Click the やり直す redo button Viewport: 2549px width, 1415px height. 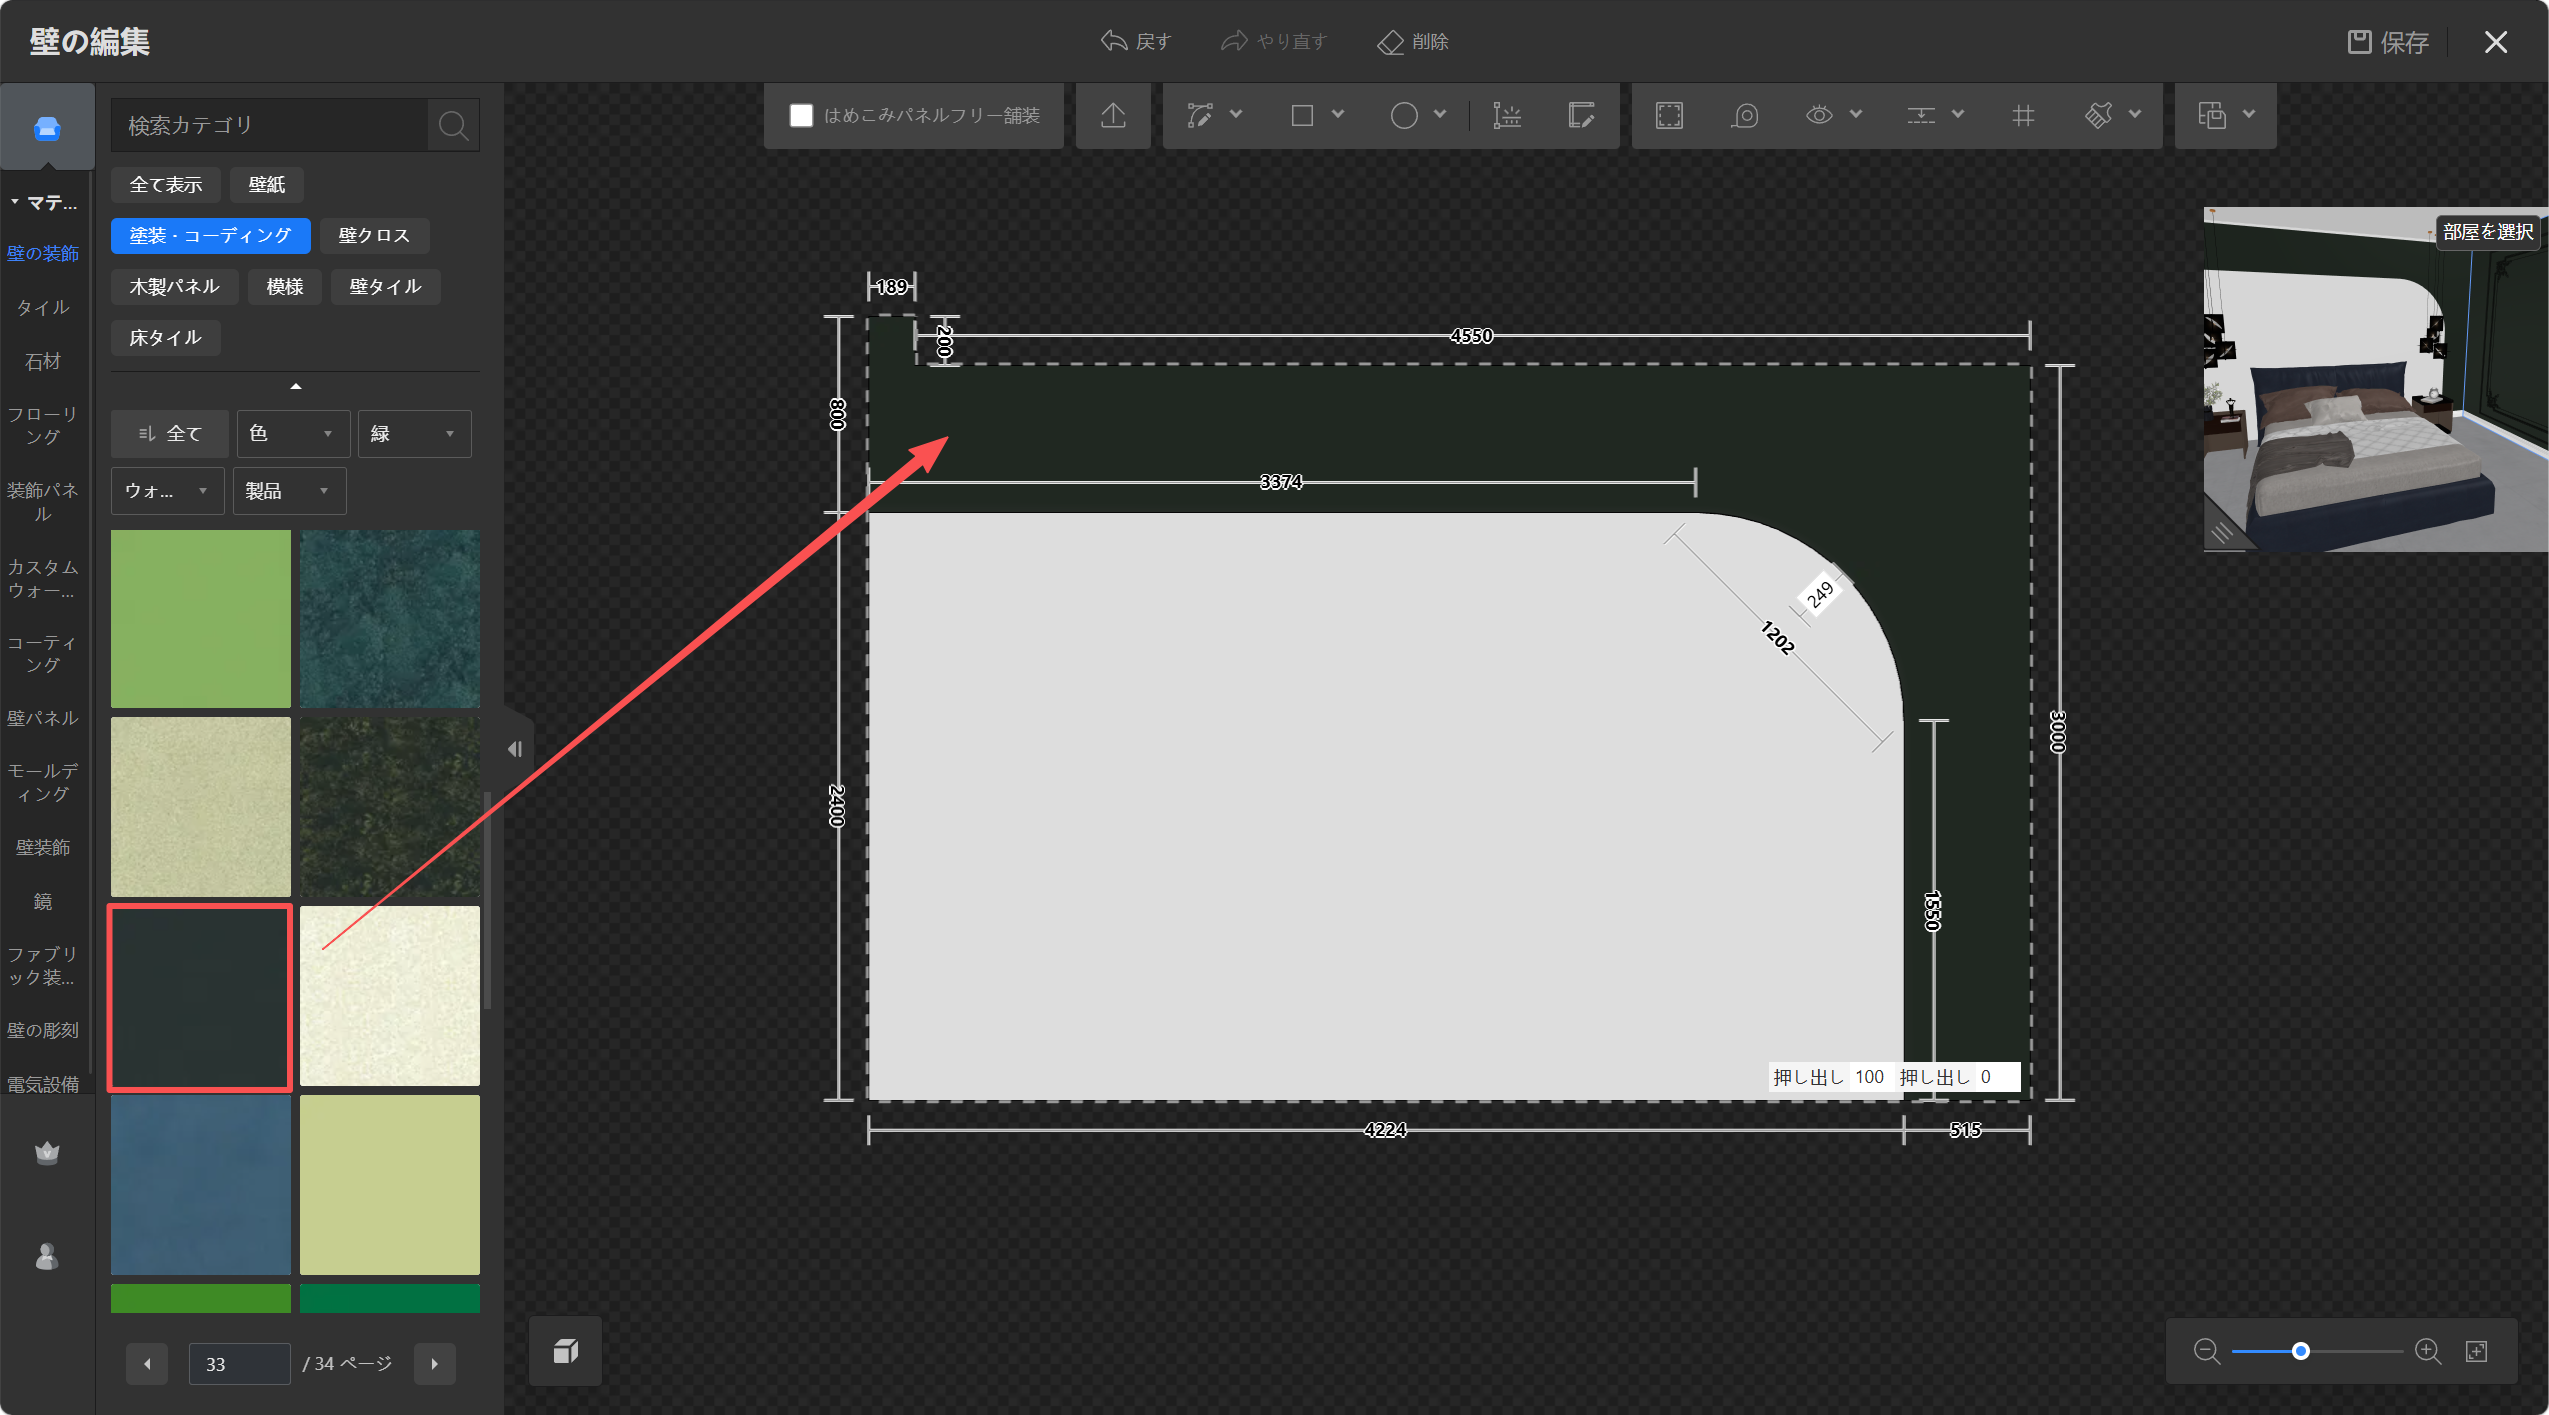click(1274, 42)
